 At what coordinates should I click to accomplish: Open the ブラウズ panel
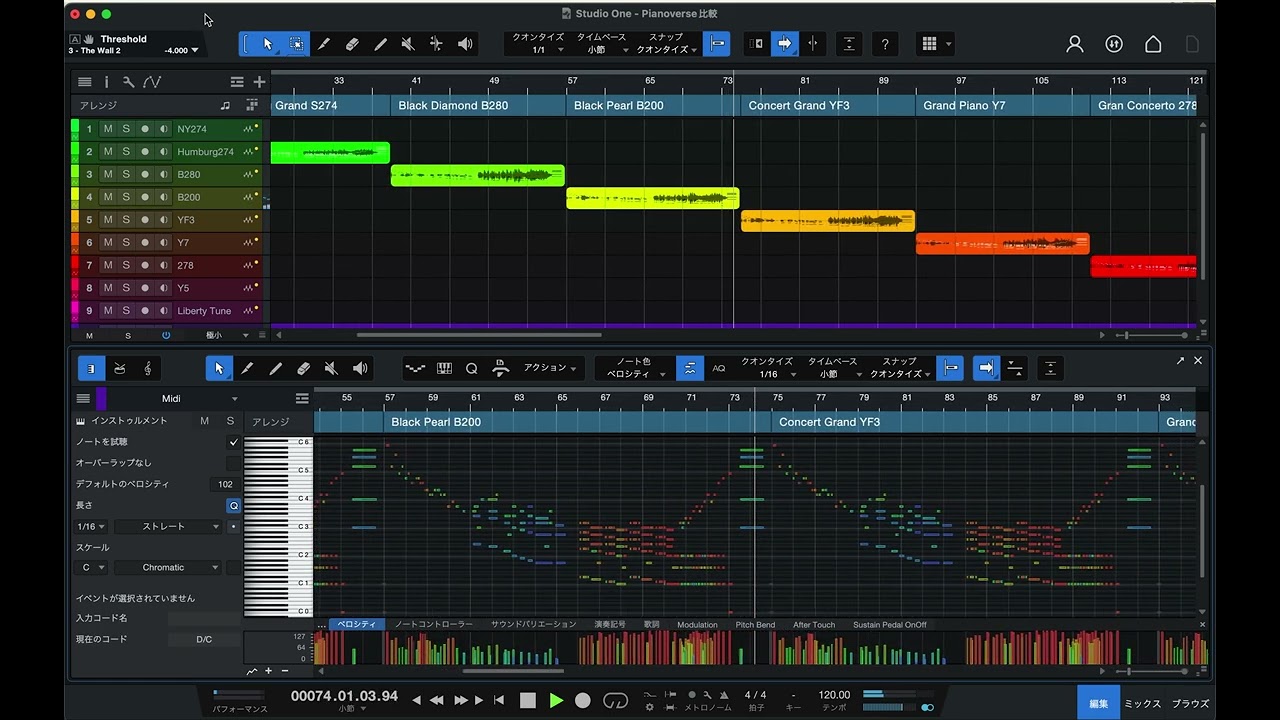(1190, 704)
